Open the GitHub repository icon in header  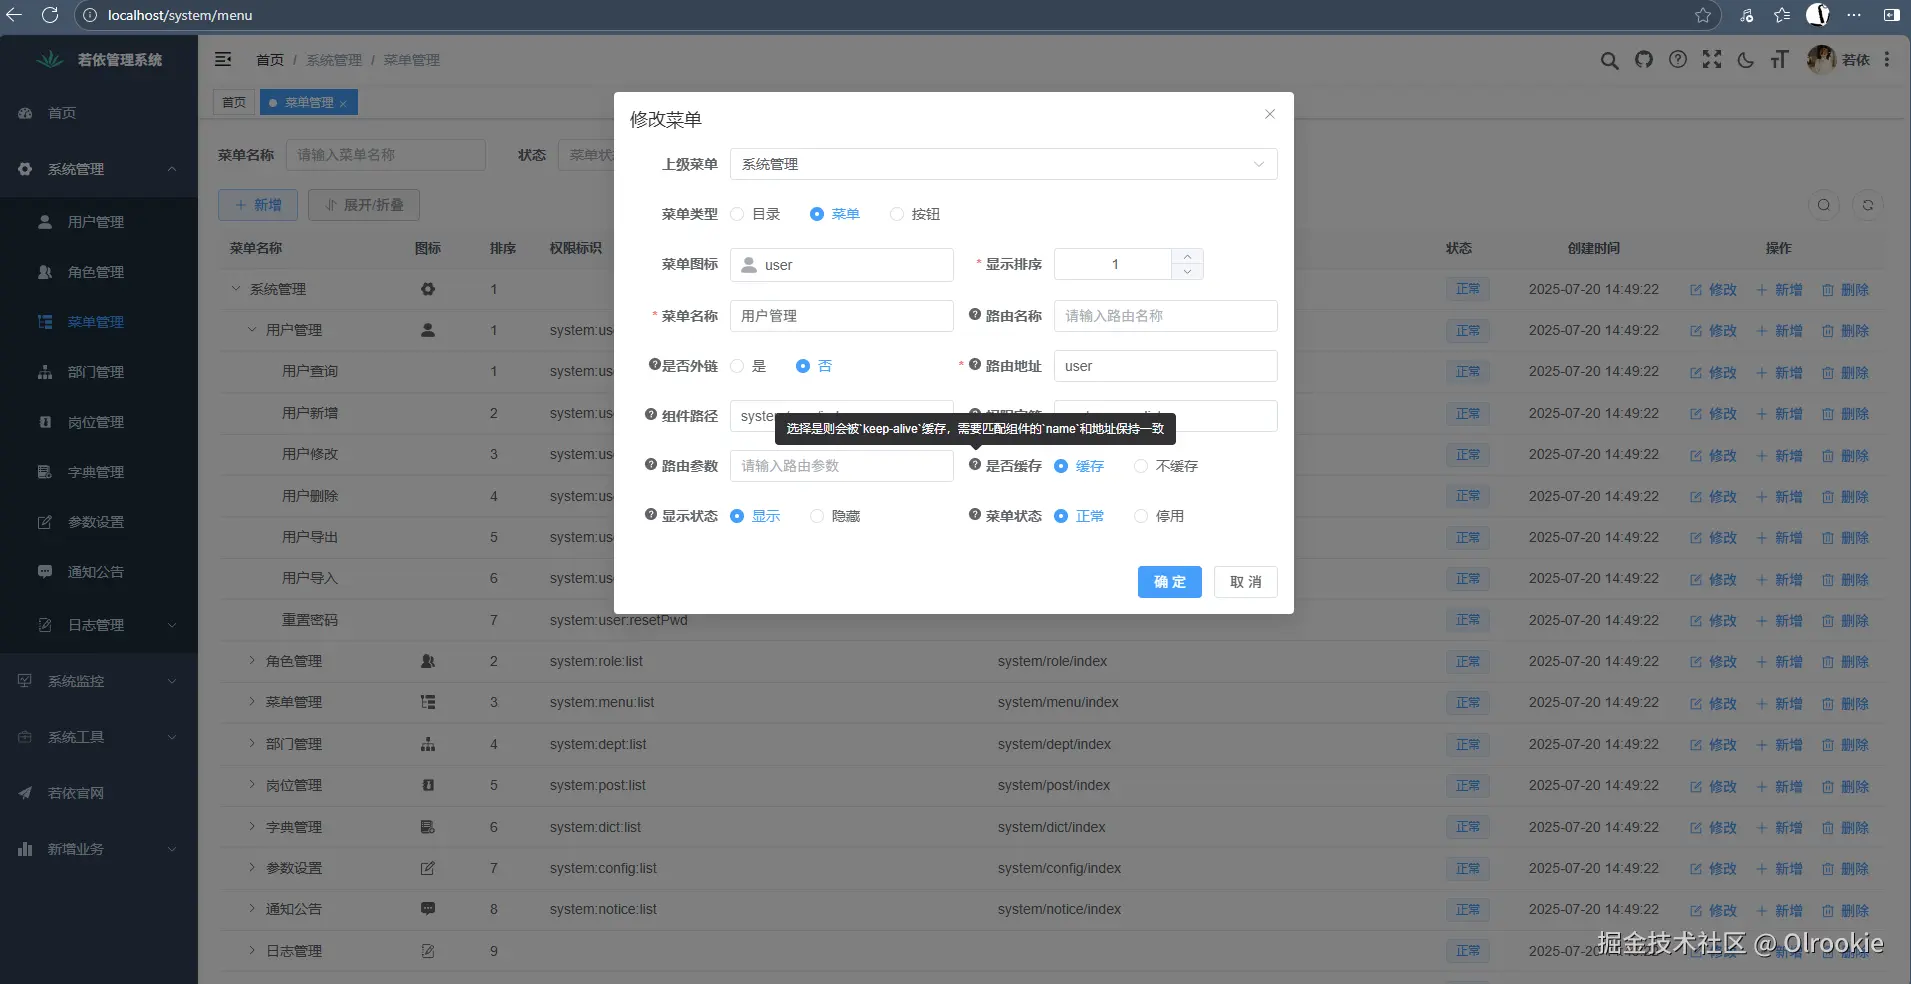(x=1643, y=60)
